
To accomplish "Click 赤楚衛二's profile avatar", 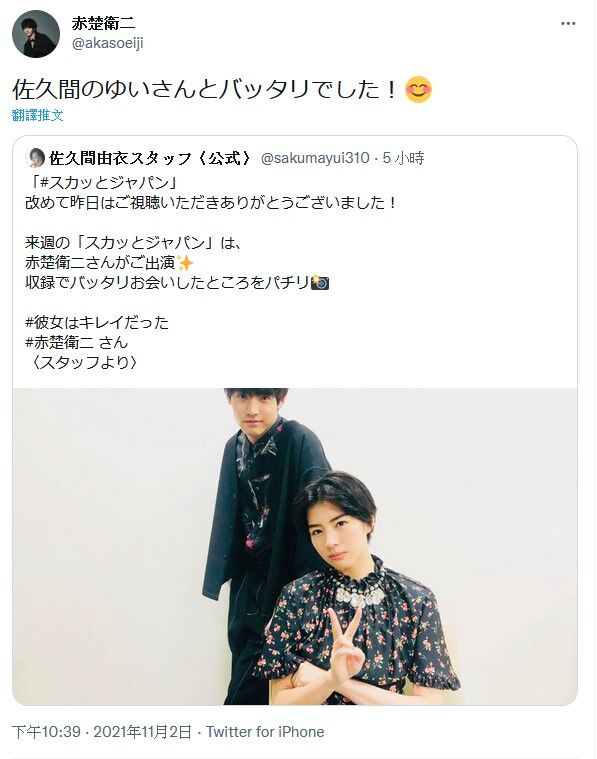I will click(35, 33).
